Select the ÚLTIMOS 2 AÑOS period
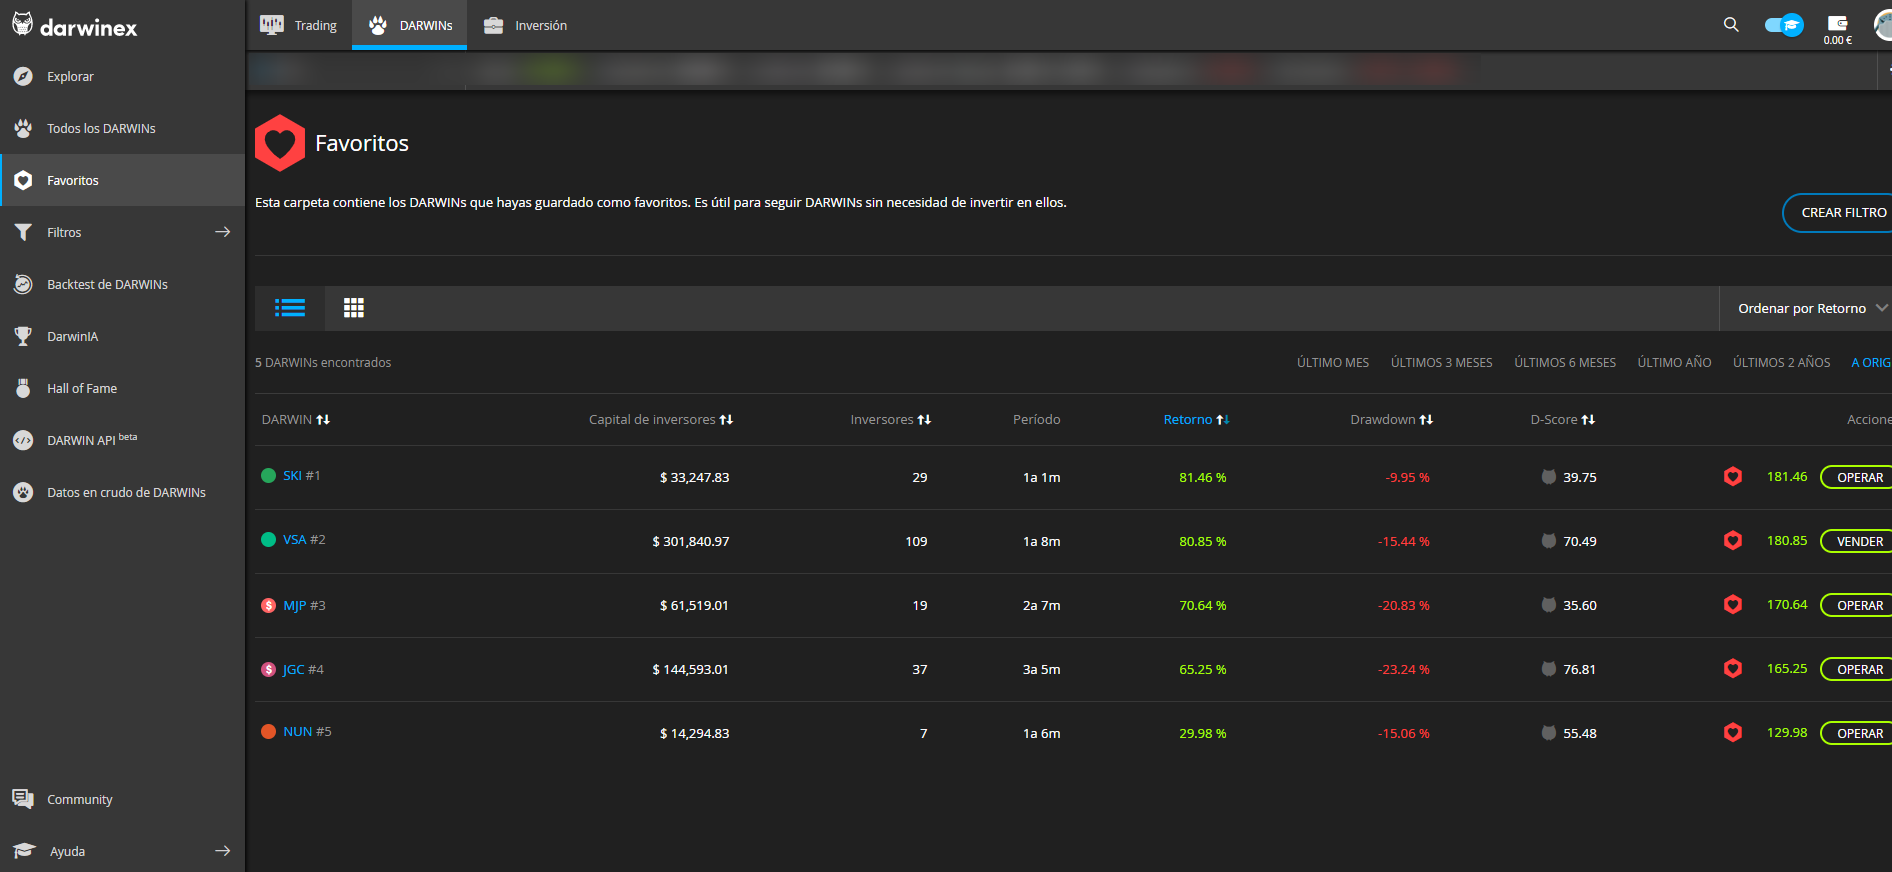 click(1781, 363)
